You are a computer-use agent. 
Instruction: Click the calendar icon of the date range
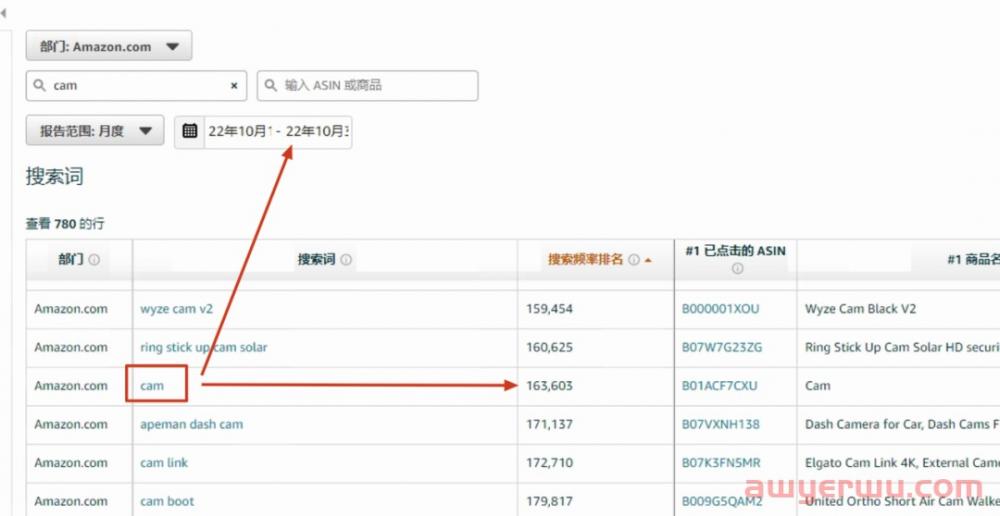click(189, 131)
